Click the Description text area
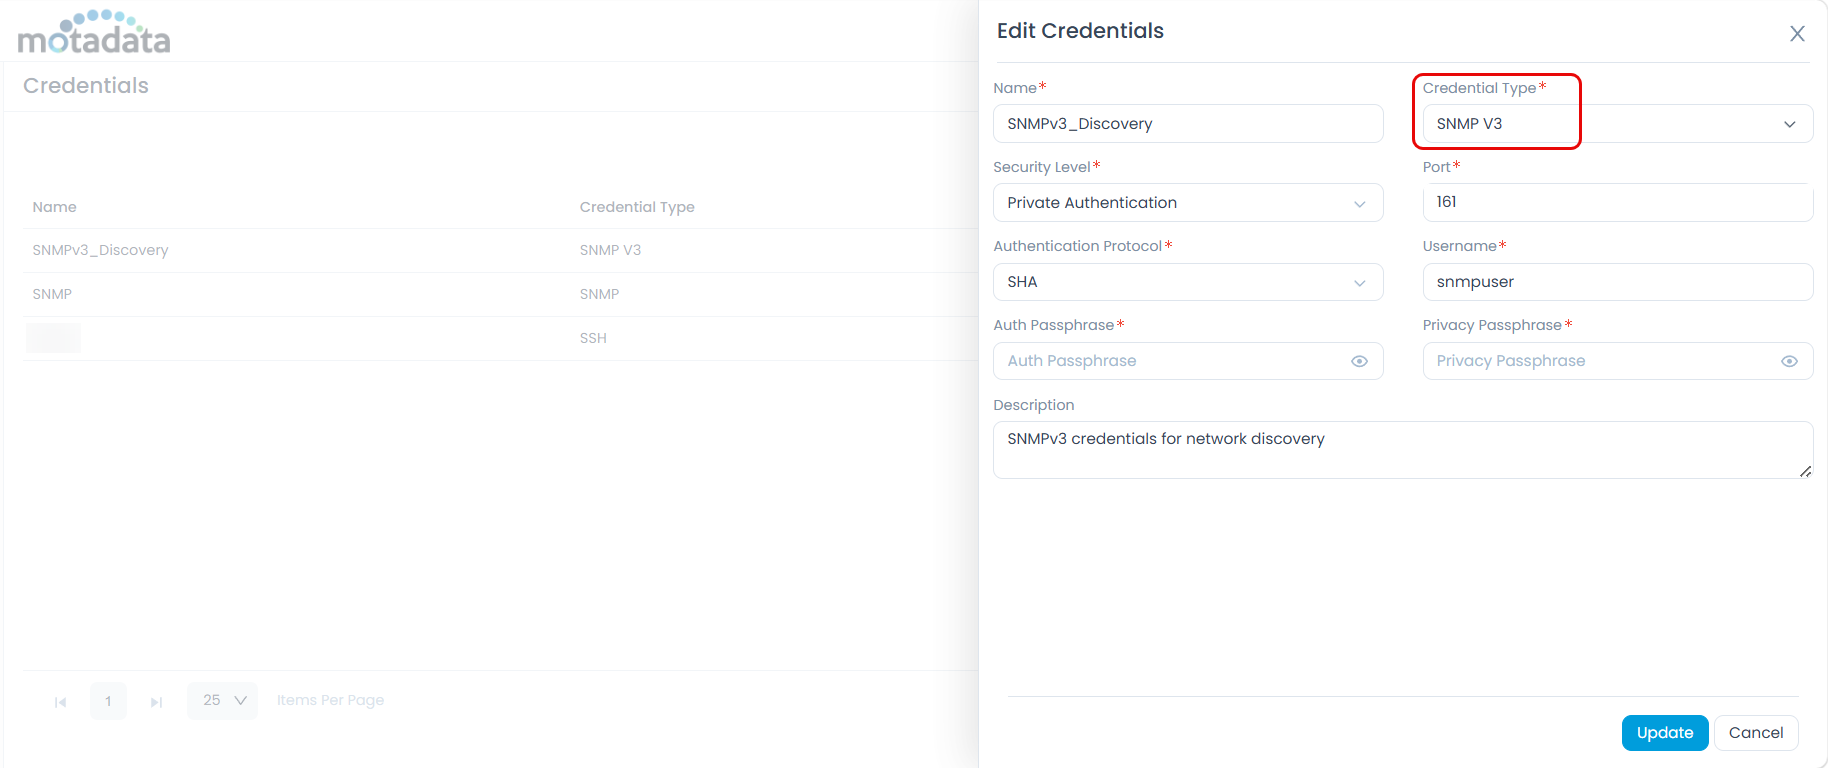The width and height of the screenshot is (1828, 768). click(1401, 450)
